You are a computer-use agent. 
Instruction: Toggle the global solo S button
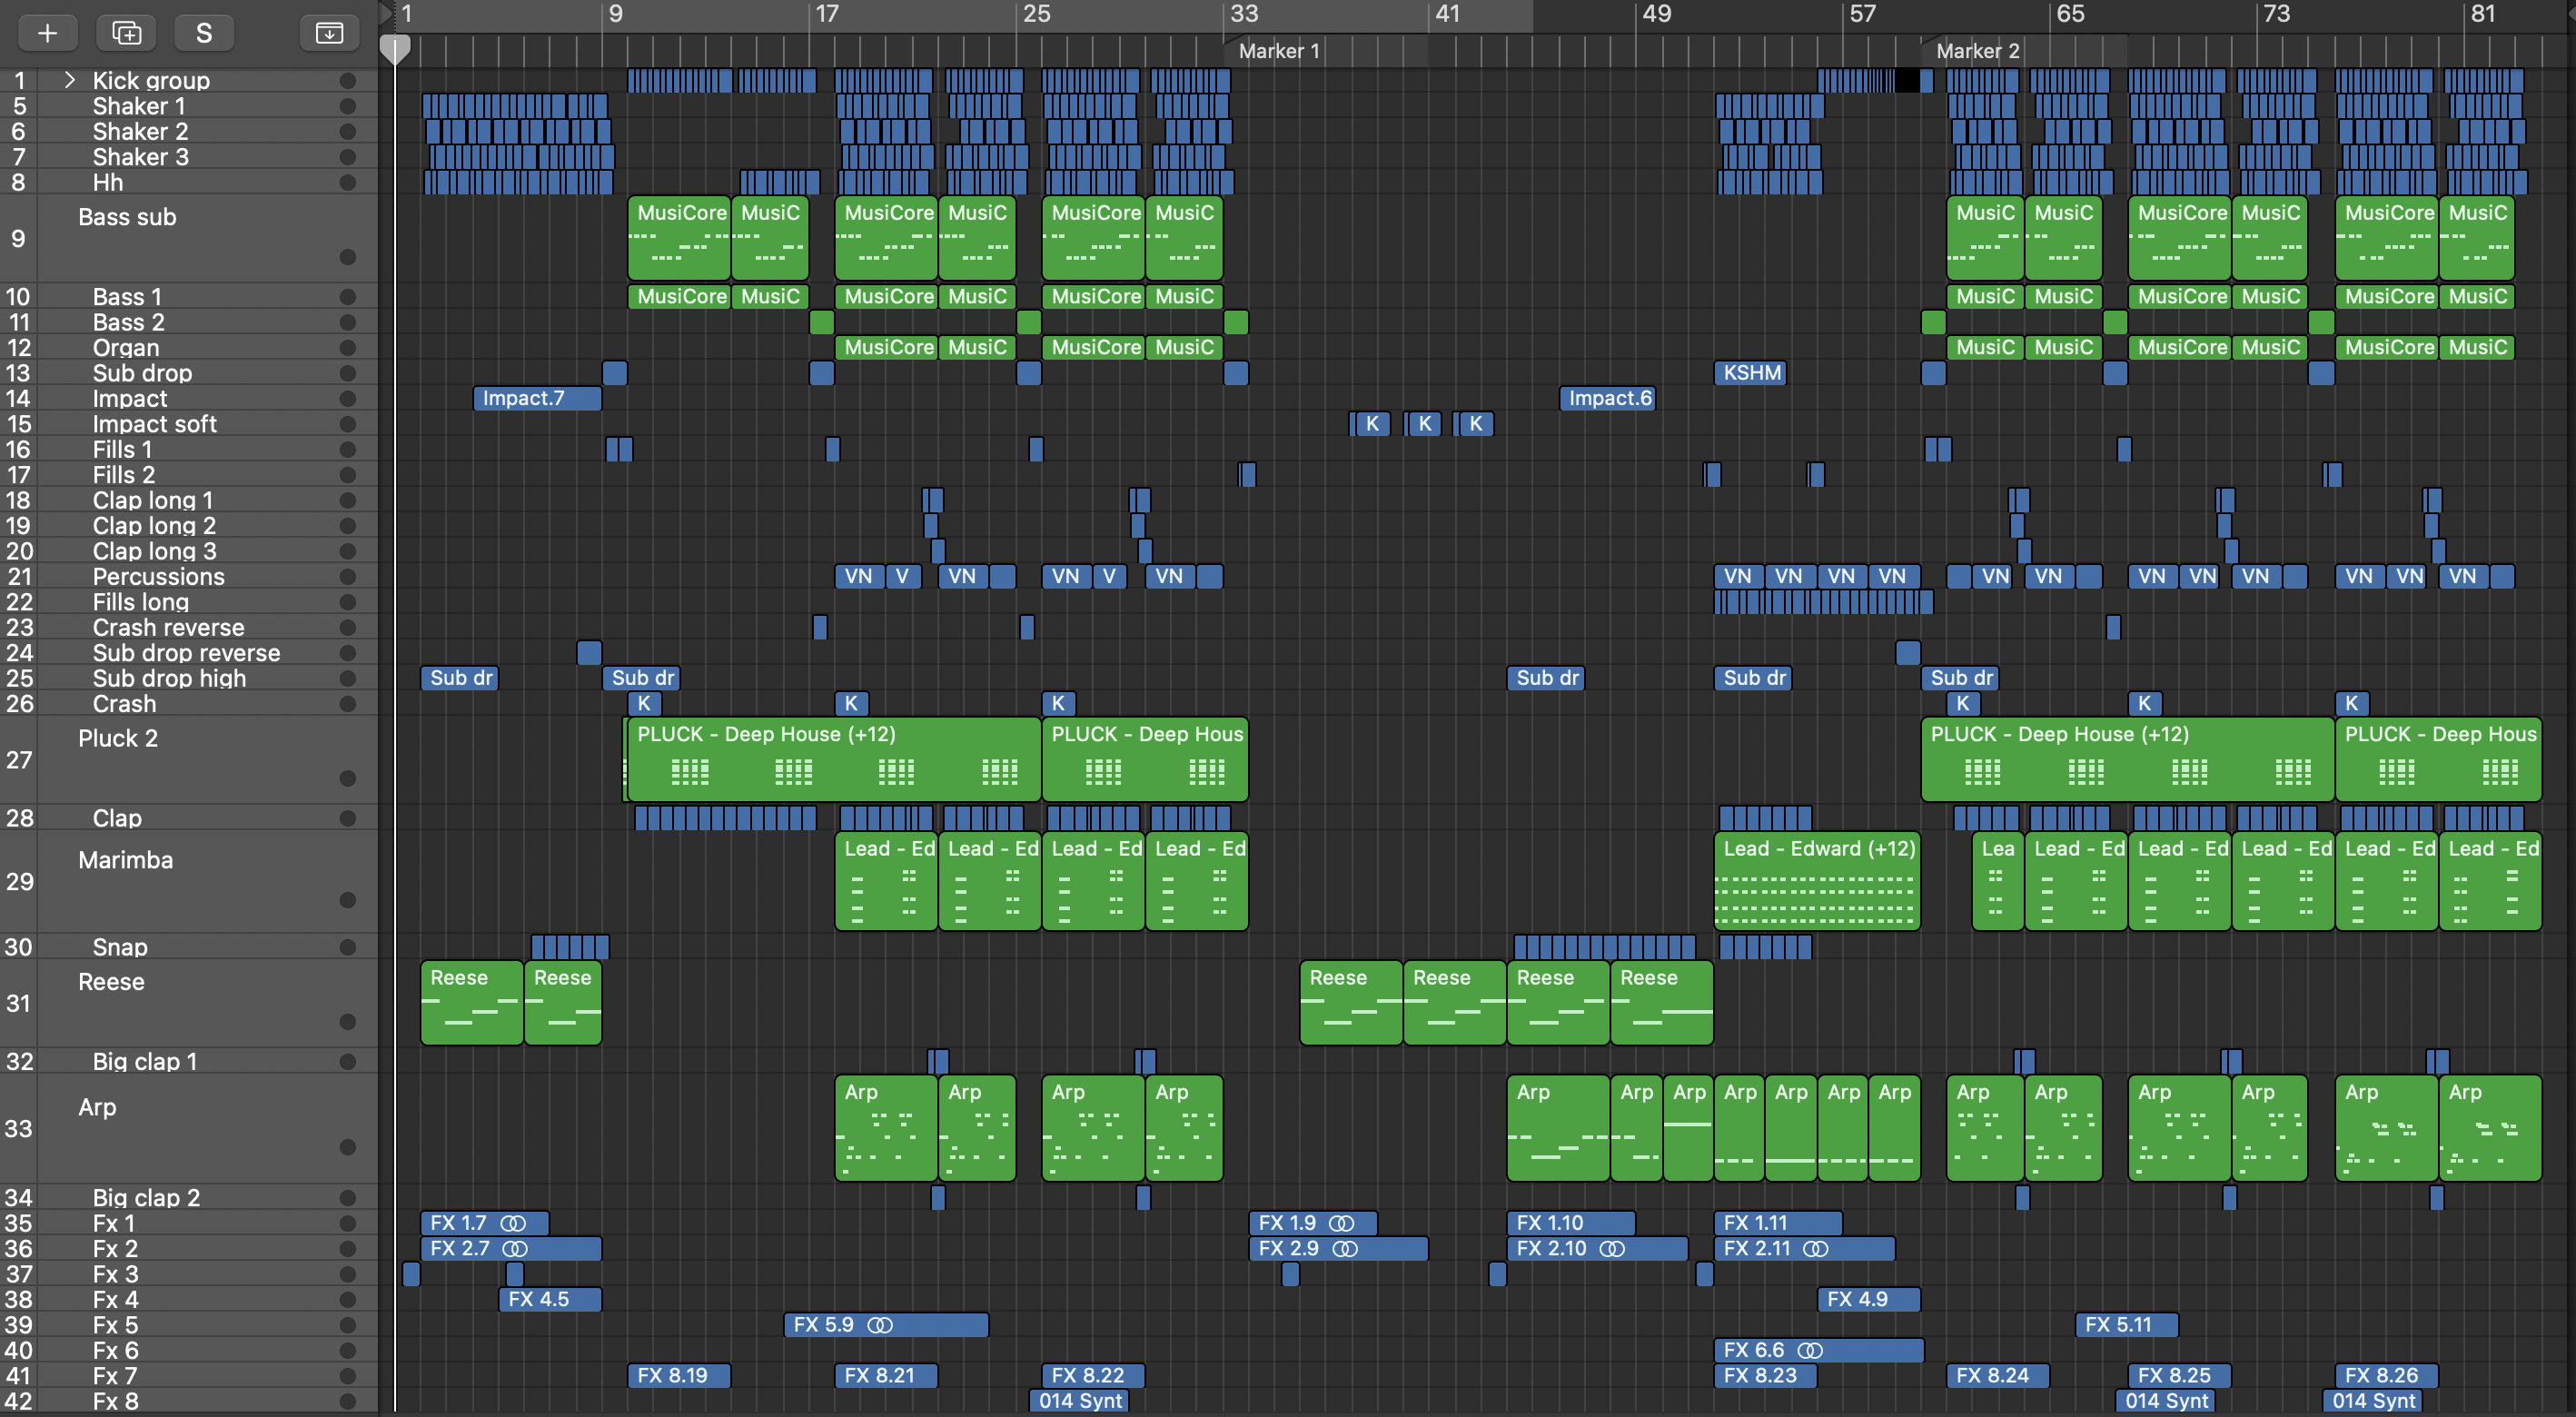point(204,33)
